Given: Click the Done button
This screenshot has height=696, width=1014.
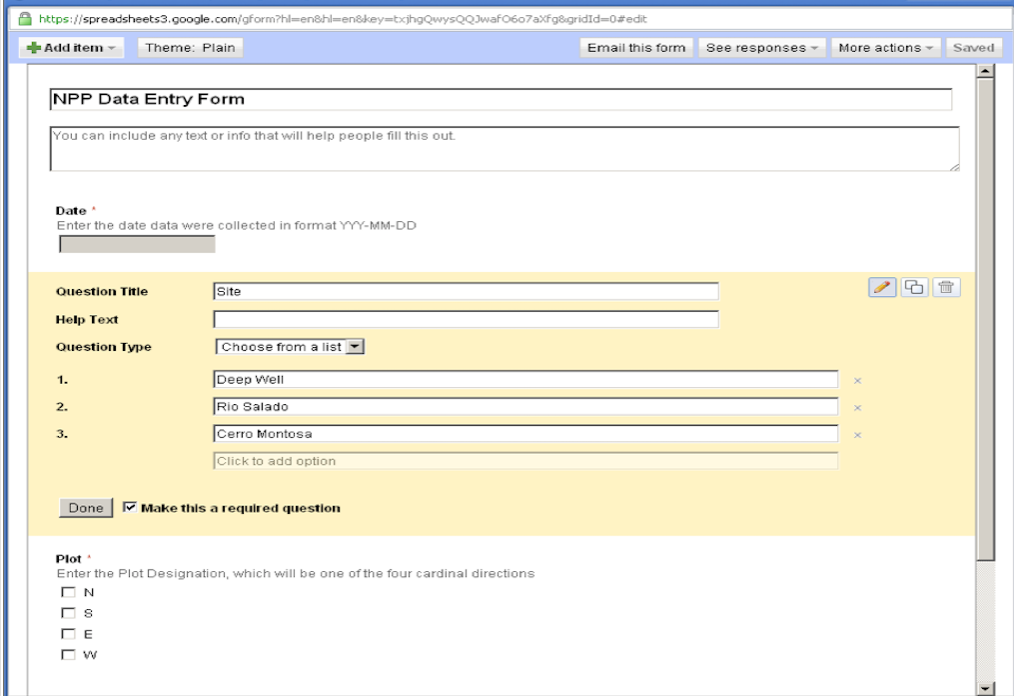Looking at the screenshot, I should [86, 508].
